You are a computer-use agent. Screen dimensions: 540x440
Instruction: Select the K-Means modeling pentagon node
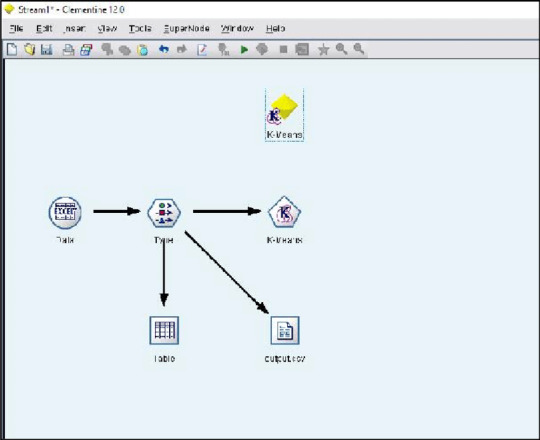click(x=284, y=212)
